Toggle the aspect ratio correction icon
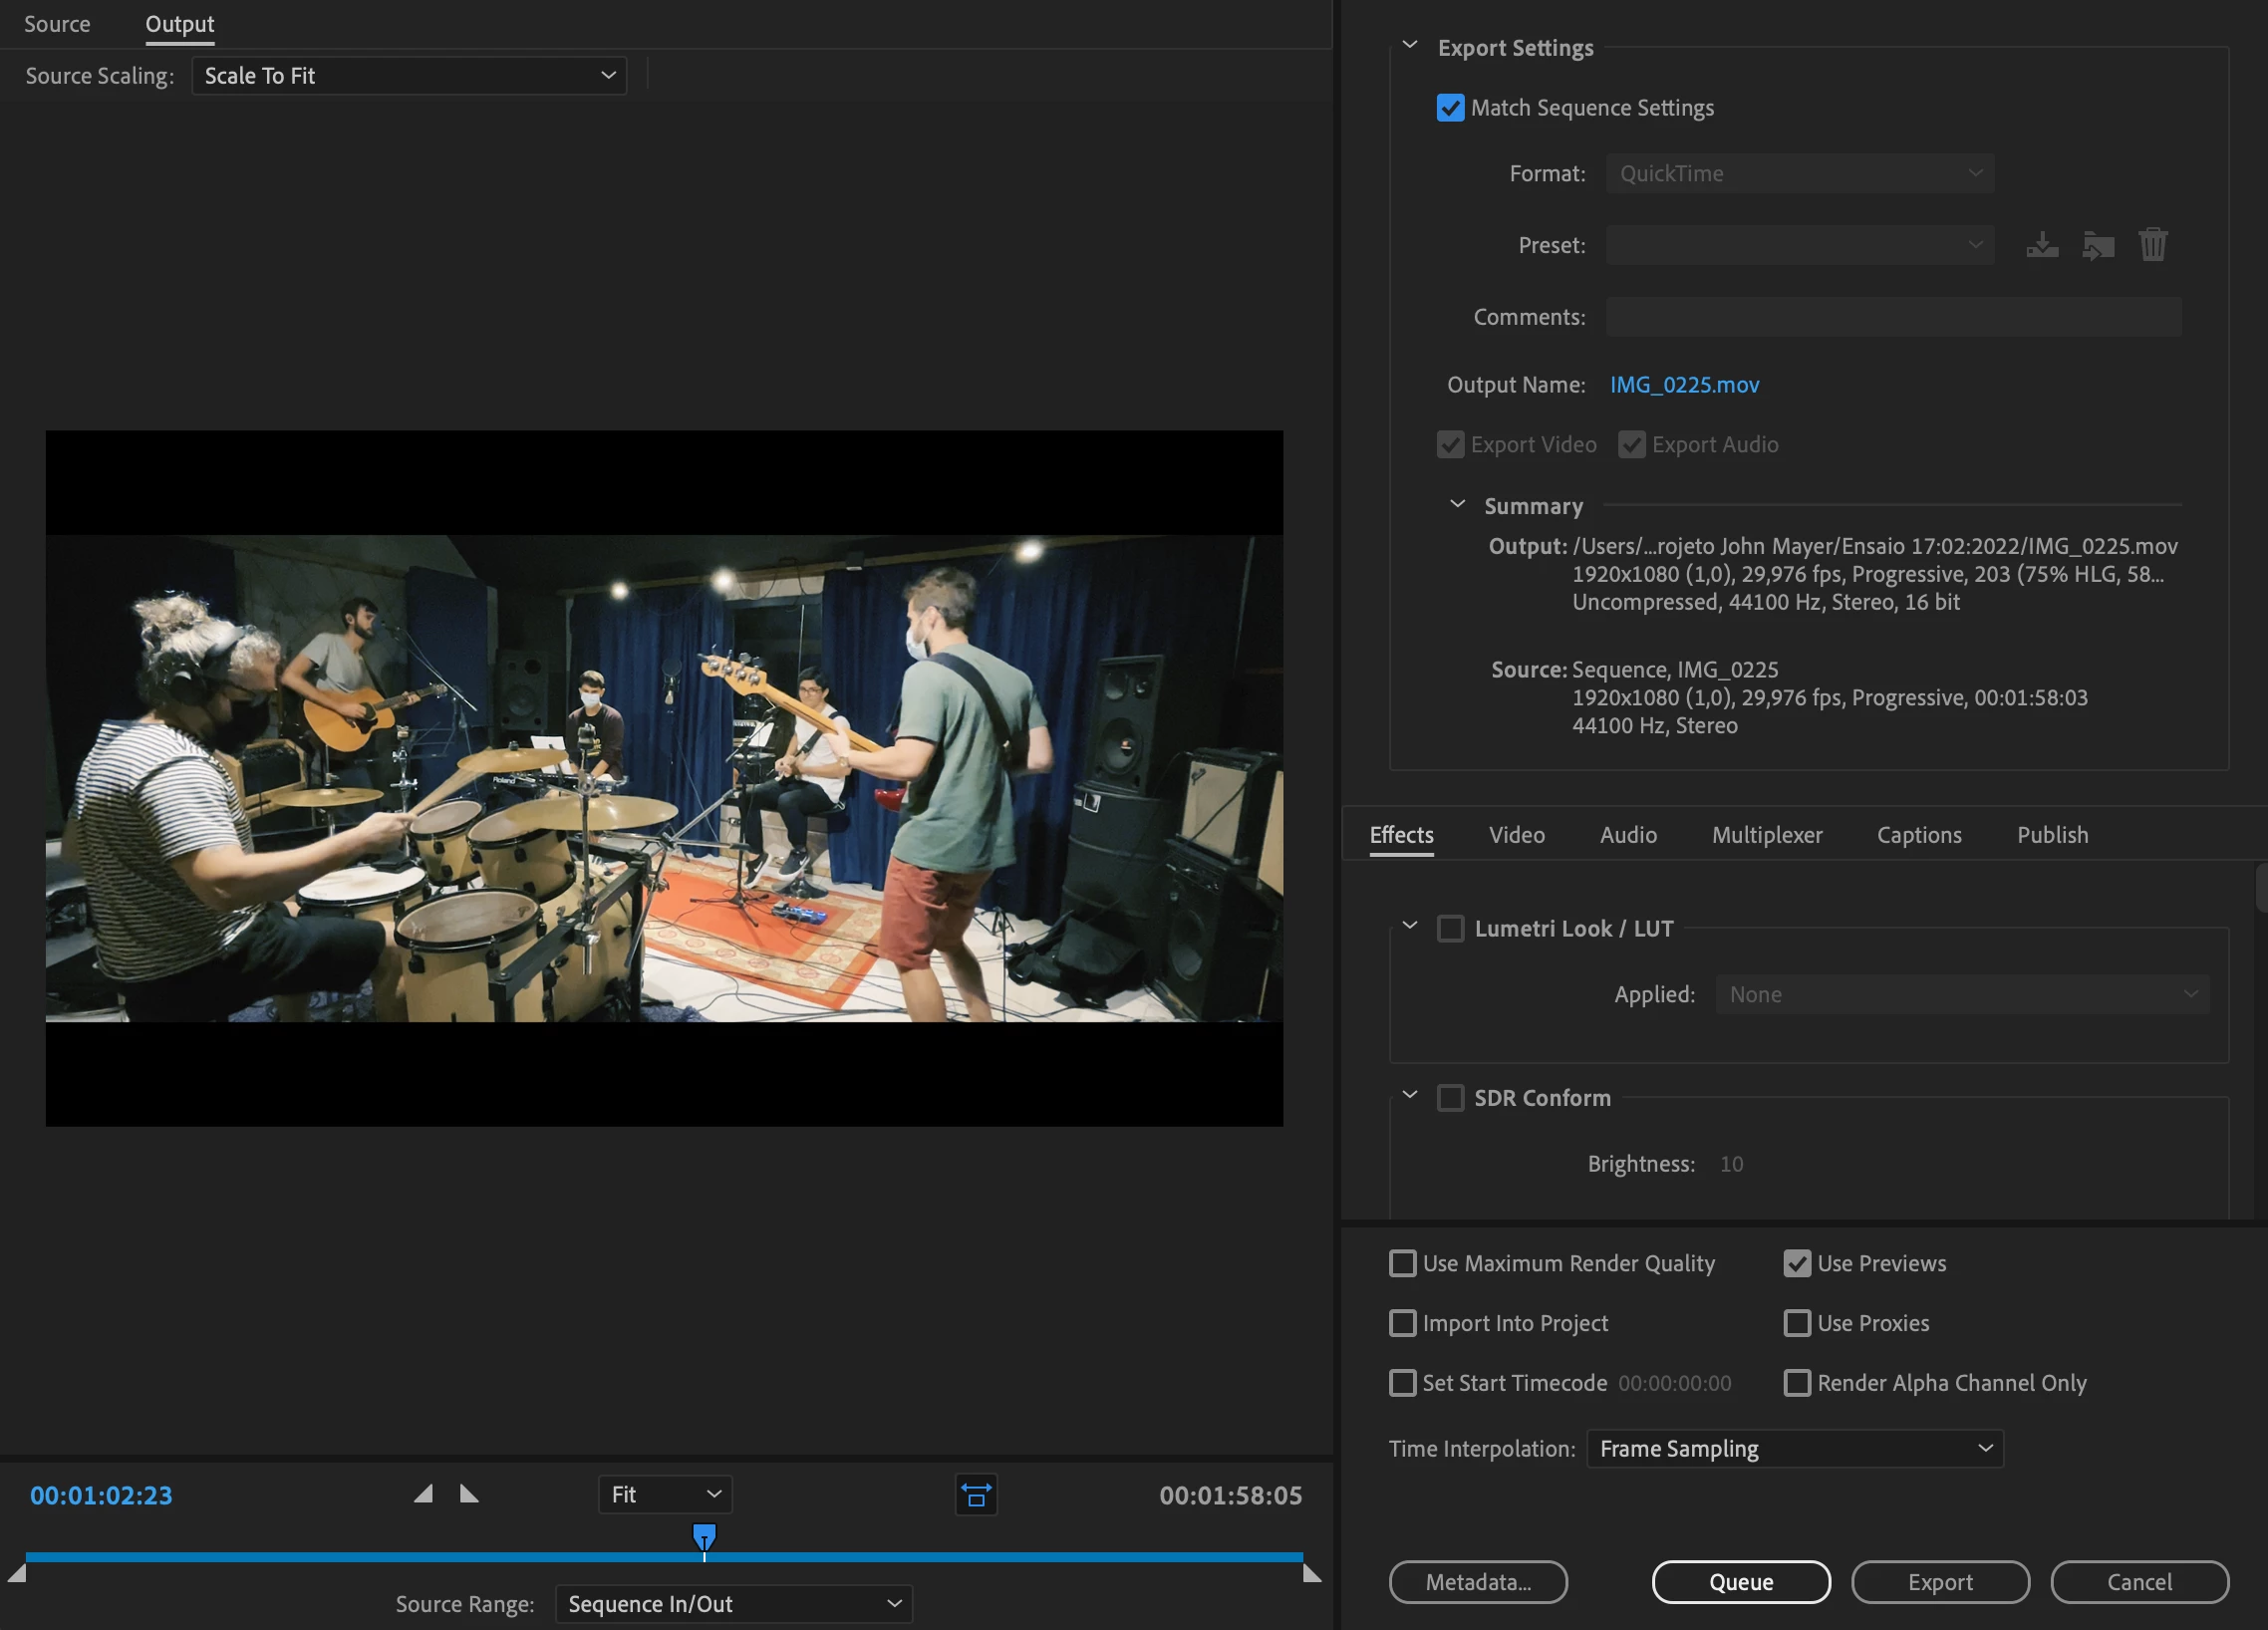Screen dimensions: 2268x1630 [975, 1495]
